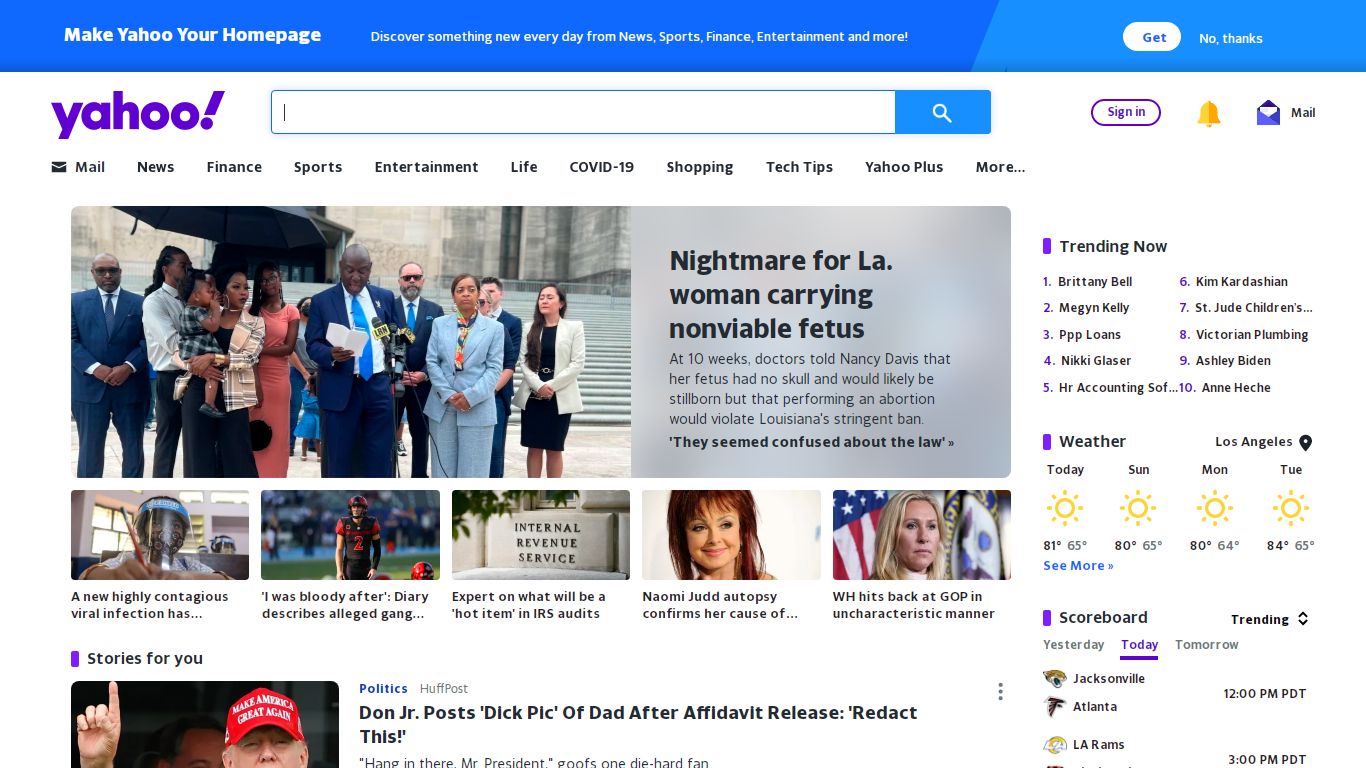Open trending topic St. Jude Children's
Screen dimensions: 1366x768
coord(1254,308)
